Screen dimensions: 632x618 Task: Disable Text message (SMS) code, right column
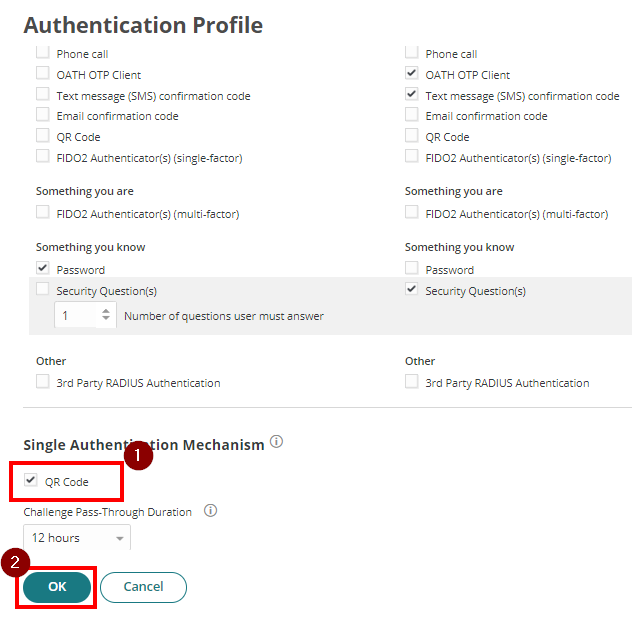click(x=412, y=94)
